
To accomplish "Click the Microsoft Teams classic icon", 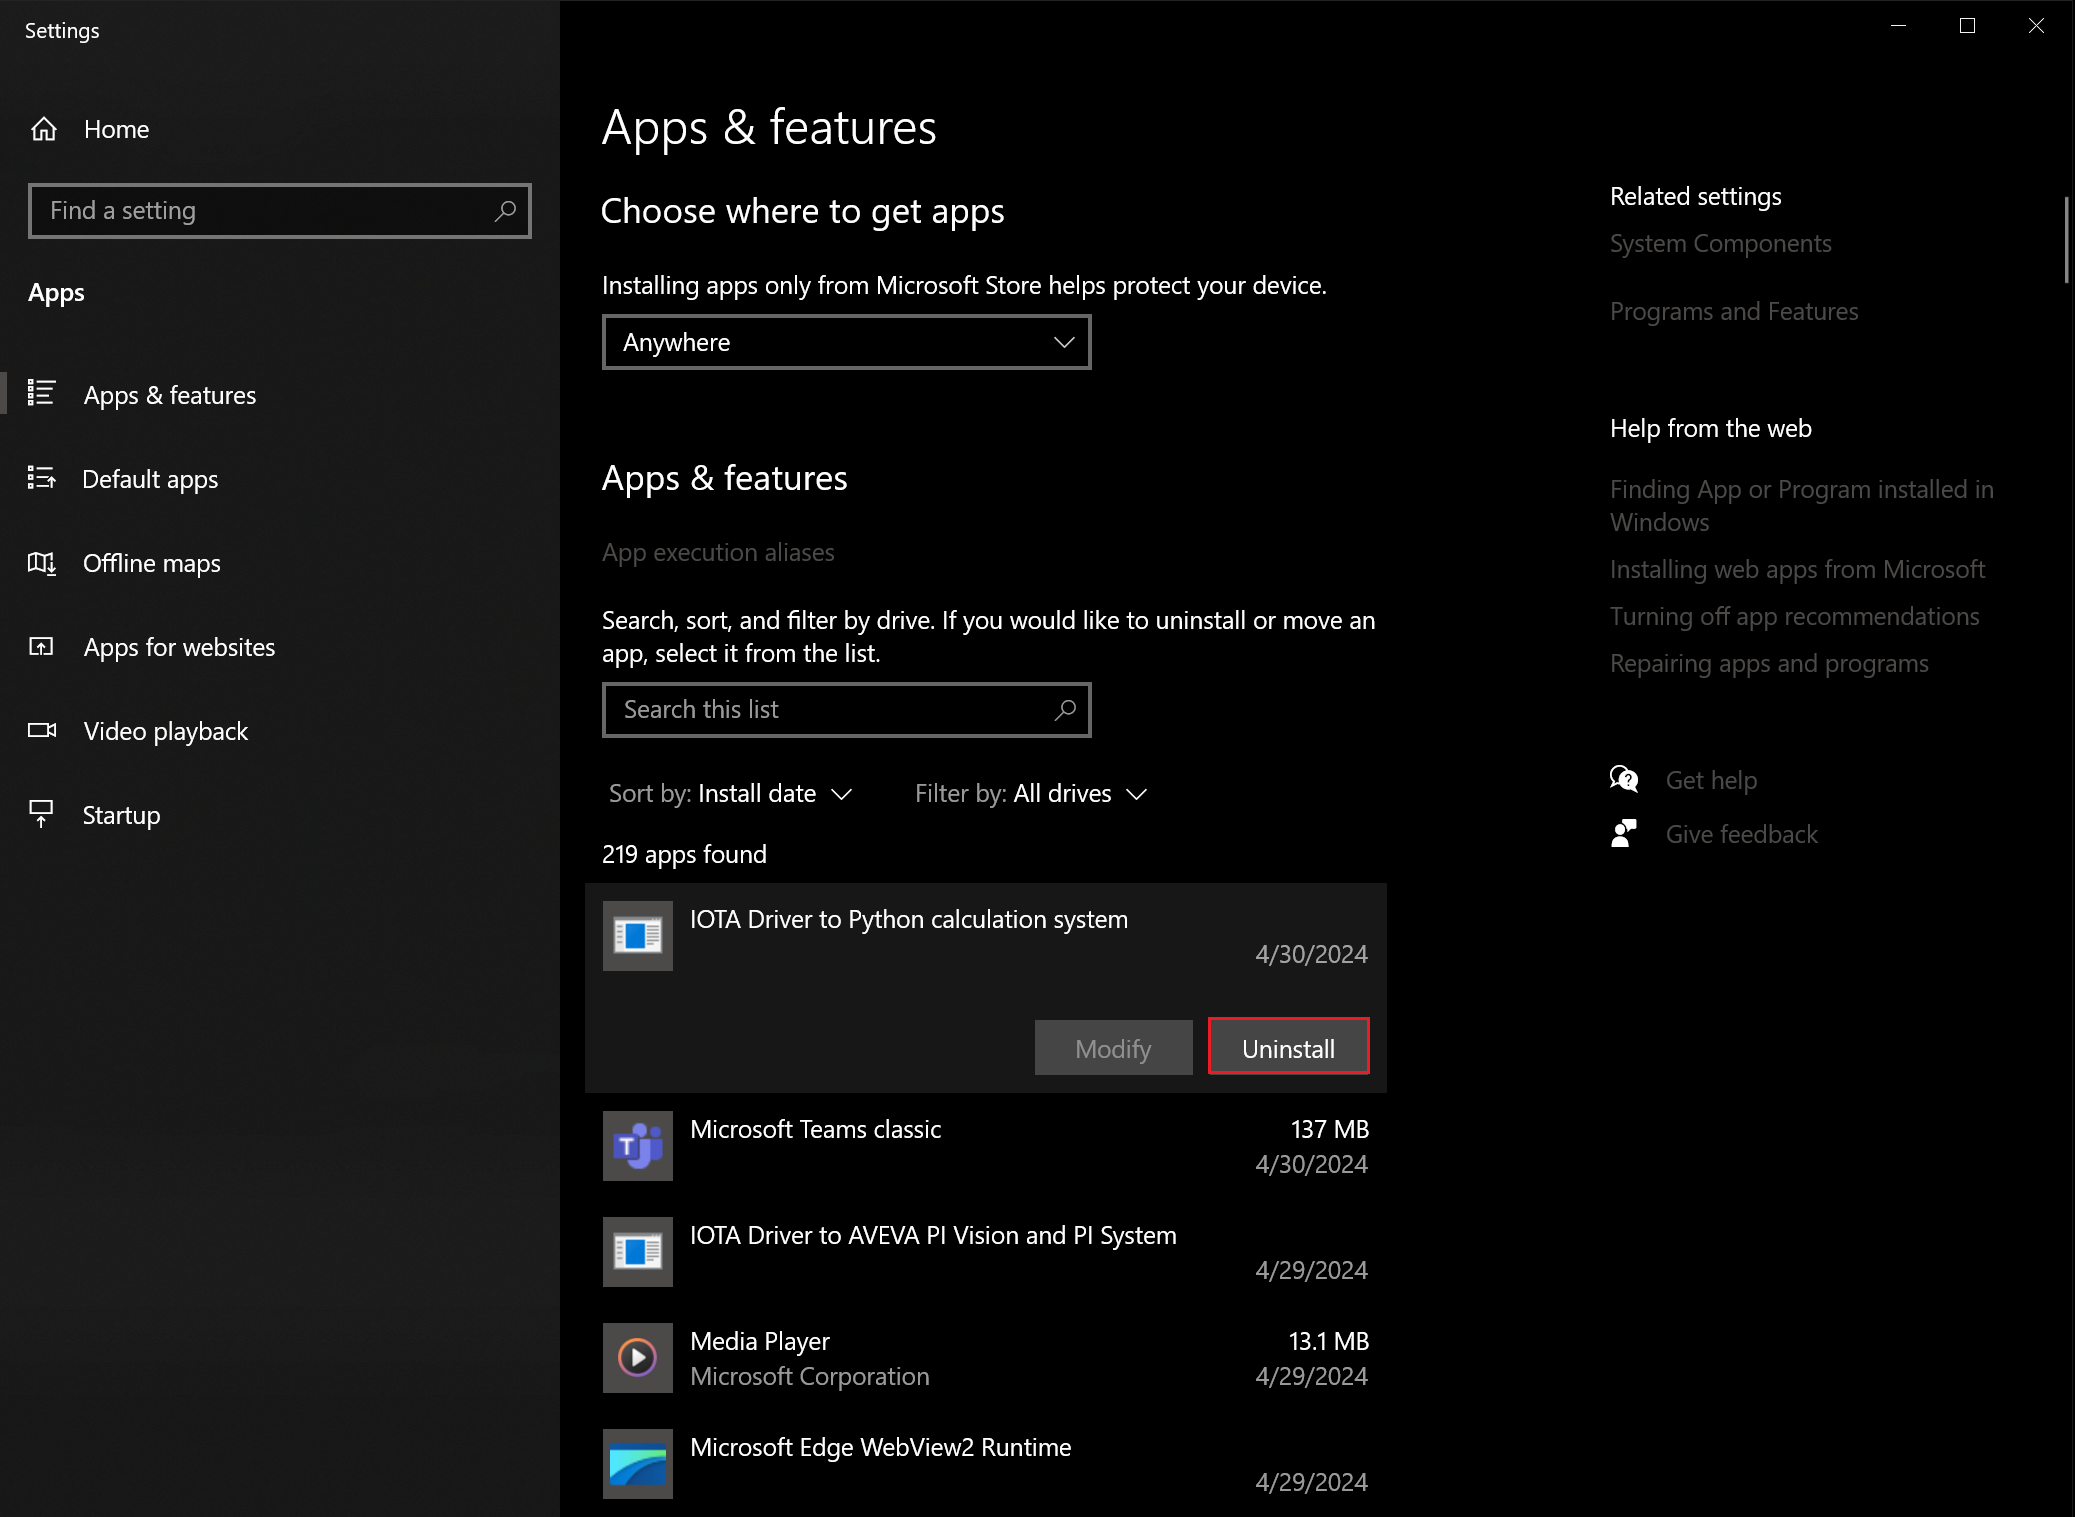I will tap(638, 1146).
